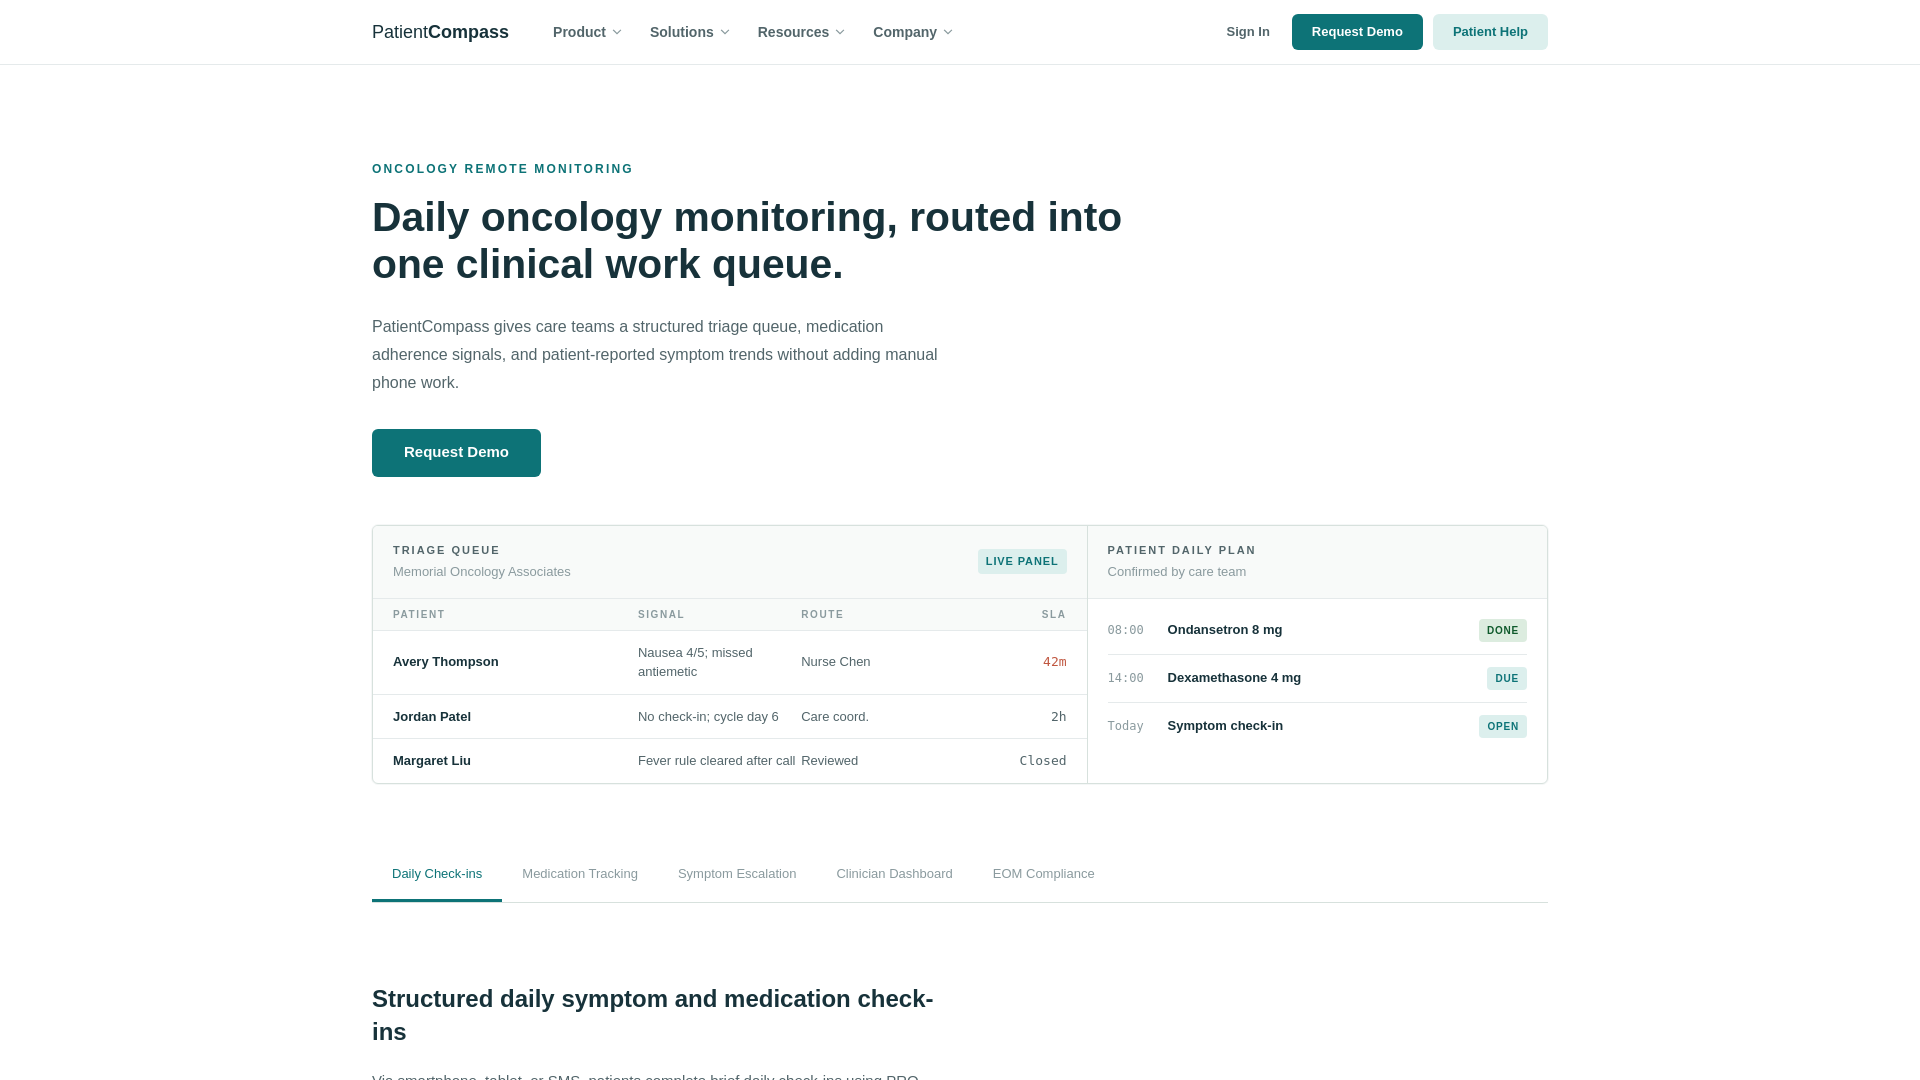Click the DUE status badge
The image size is (1920, 1080).
[x=1507, y=678]
